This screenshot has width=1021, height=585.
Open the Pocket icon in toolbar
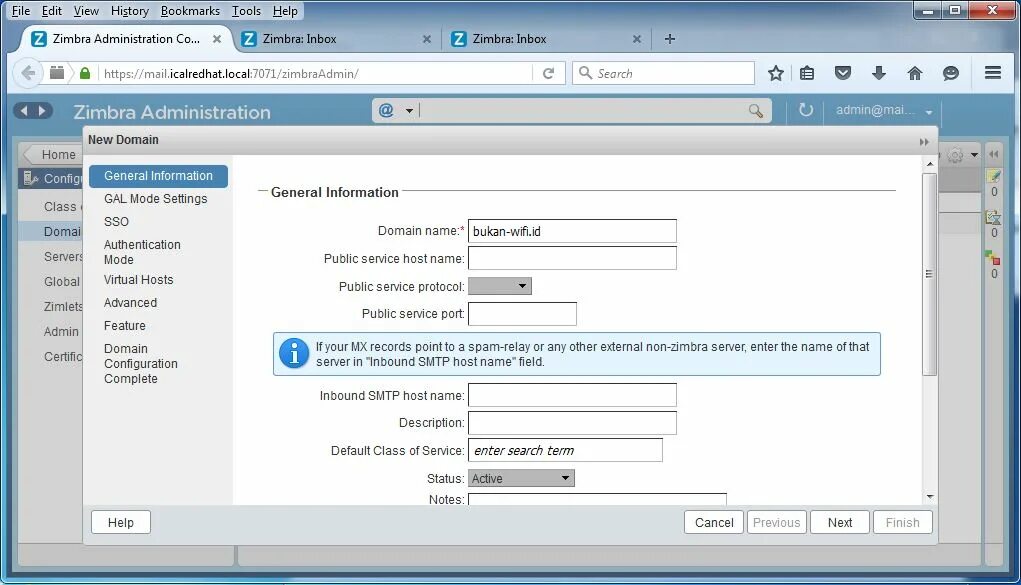[843, 73]
